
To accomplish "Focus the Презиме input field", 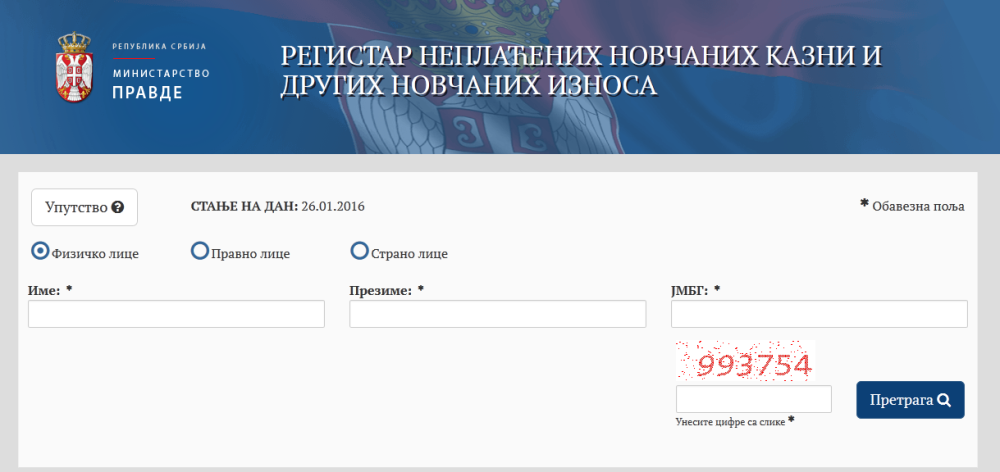I will [x=497, y=314].
